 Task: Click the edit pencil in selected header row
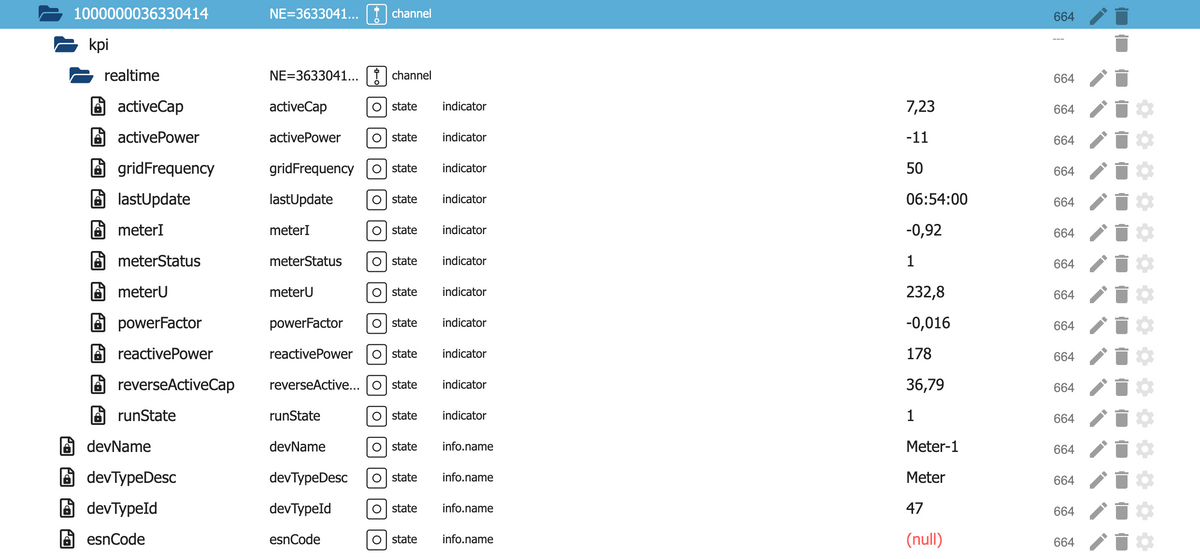(1098, 16)
